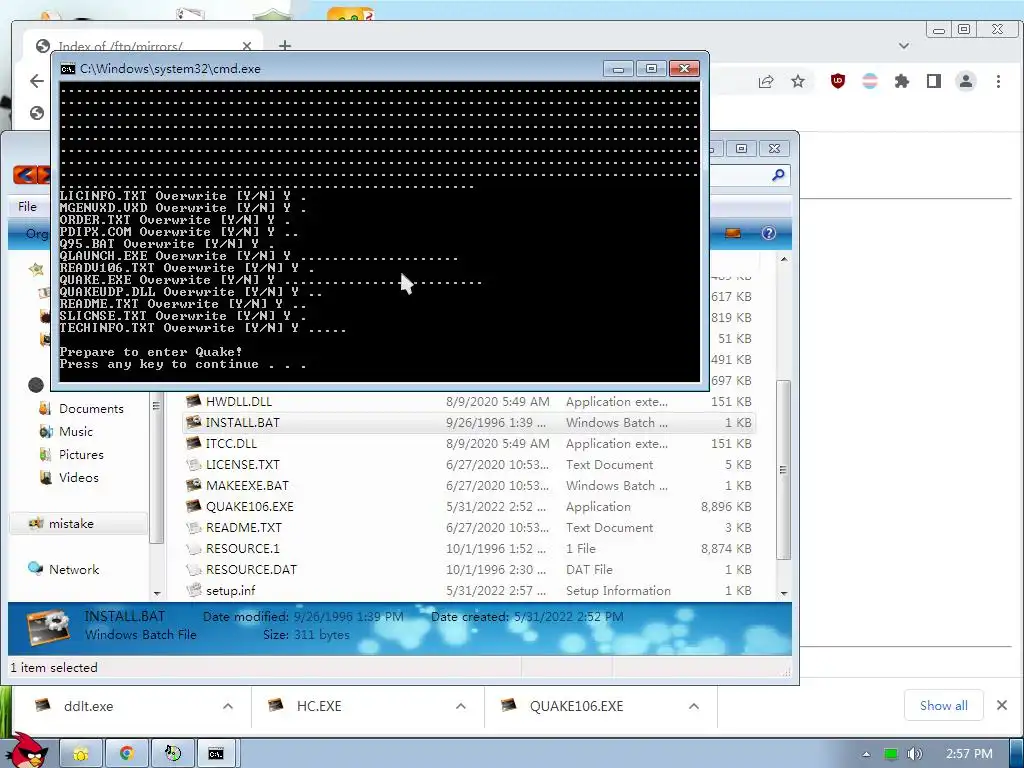Open the ddlt.exe download item
The image size is (1024, 768).
click(x=88, y=706)
